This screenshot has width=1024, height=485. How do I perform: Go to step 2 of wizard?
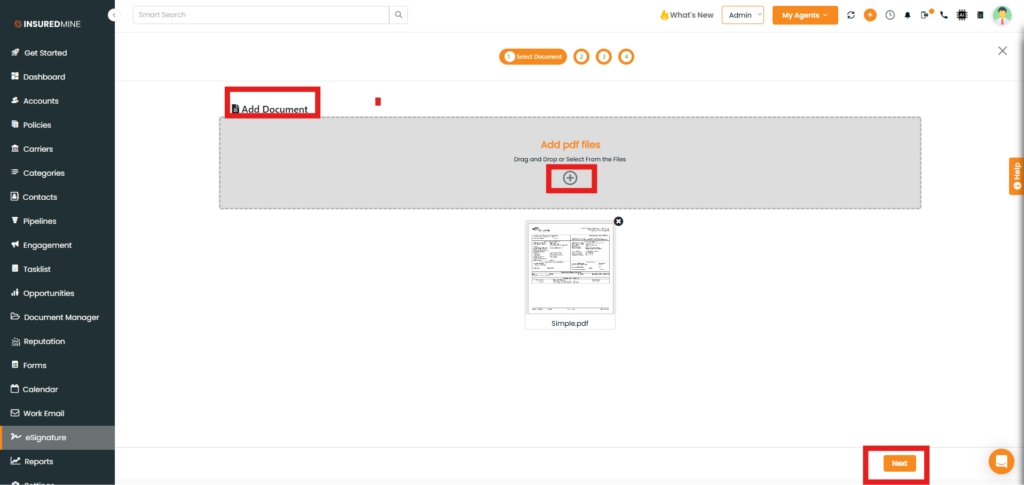(x=581, y=57)
